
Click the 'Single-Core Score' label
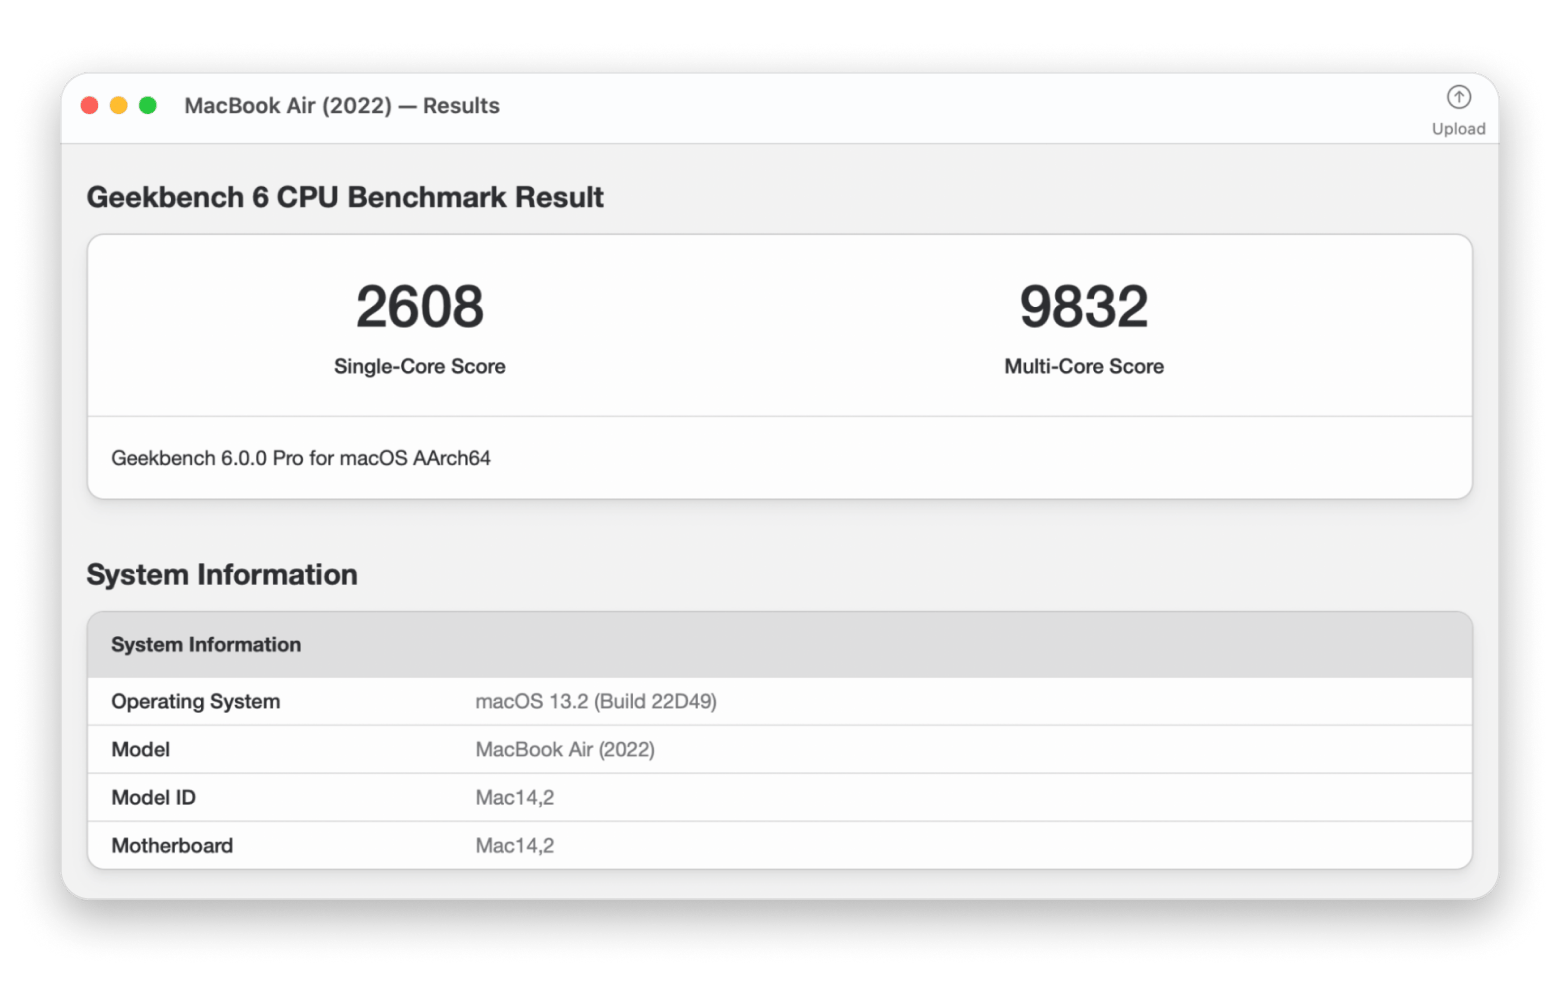(x=419, y=367)
